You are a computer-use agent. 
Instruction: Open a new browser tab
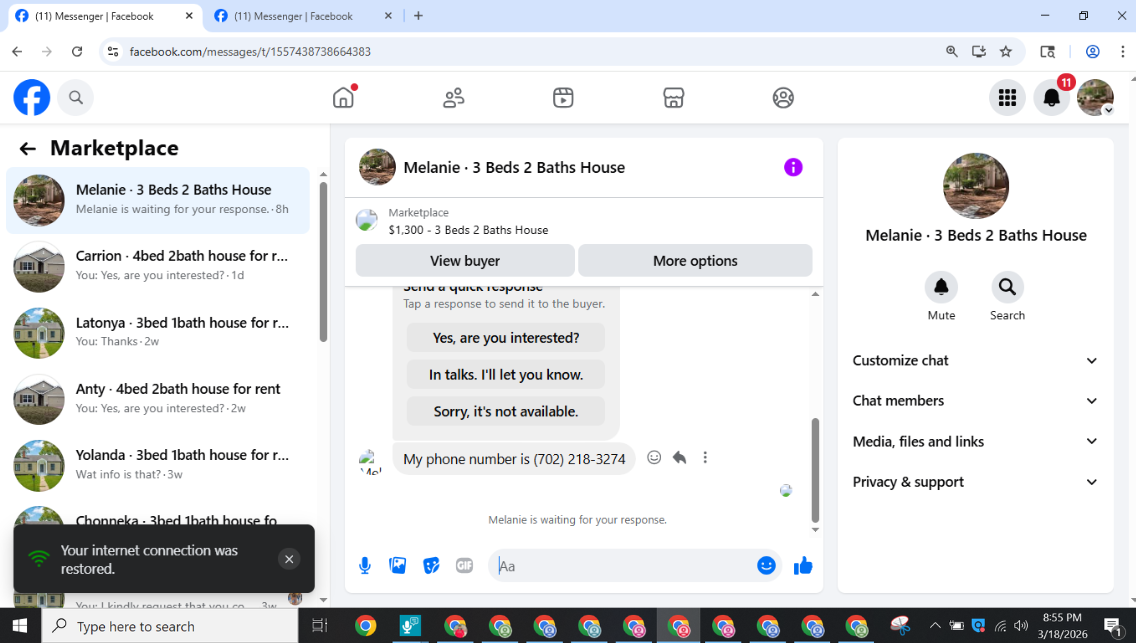point(418,16)
